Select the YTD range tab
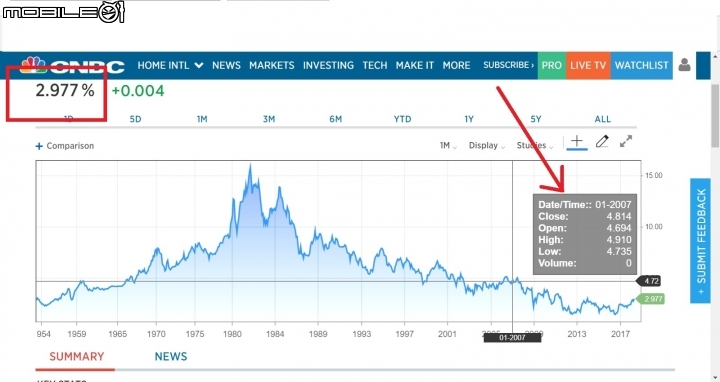This screenshot has width=720, height=382. (x=402, y=119)
